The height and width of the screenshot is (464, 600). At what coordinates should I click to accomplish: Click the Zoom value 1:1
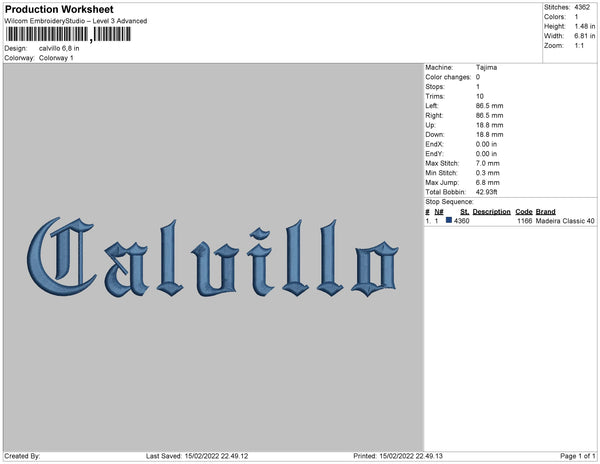pyautogui.click(x=579, y=46)
